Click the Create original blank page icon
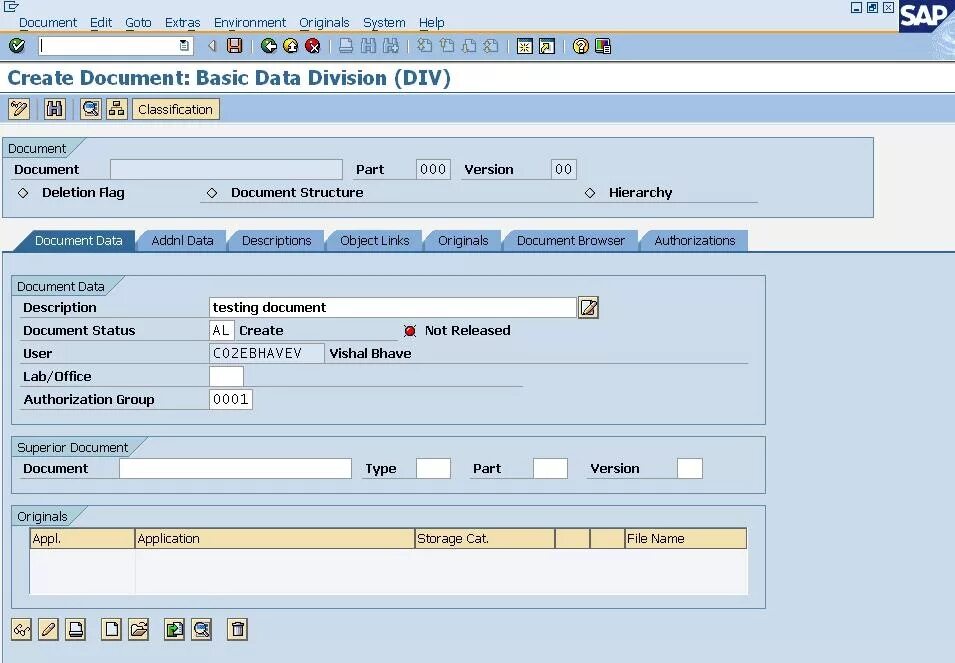Image resolution: width=955 pixels, height=663 pixels. 111,630
